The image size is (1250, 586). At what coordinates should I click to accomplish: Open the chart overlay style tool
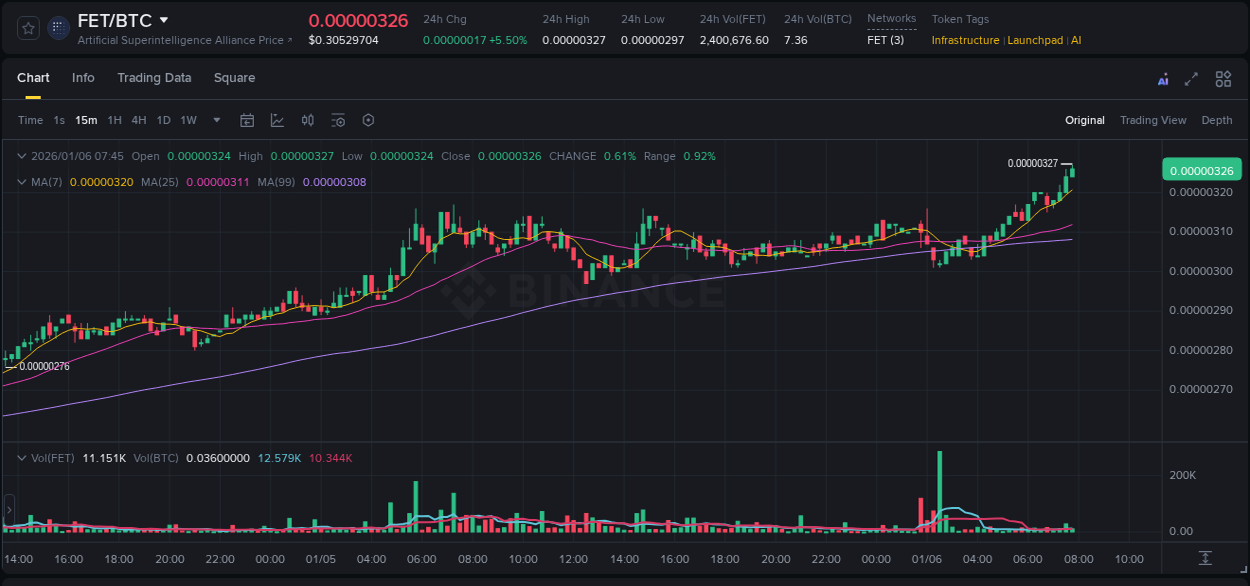tap(277, 119)
